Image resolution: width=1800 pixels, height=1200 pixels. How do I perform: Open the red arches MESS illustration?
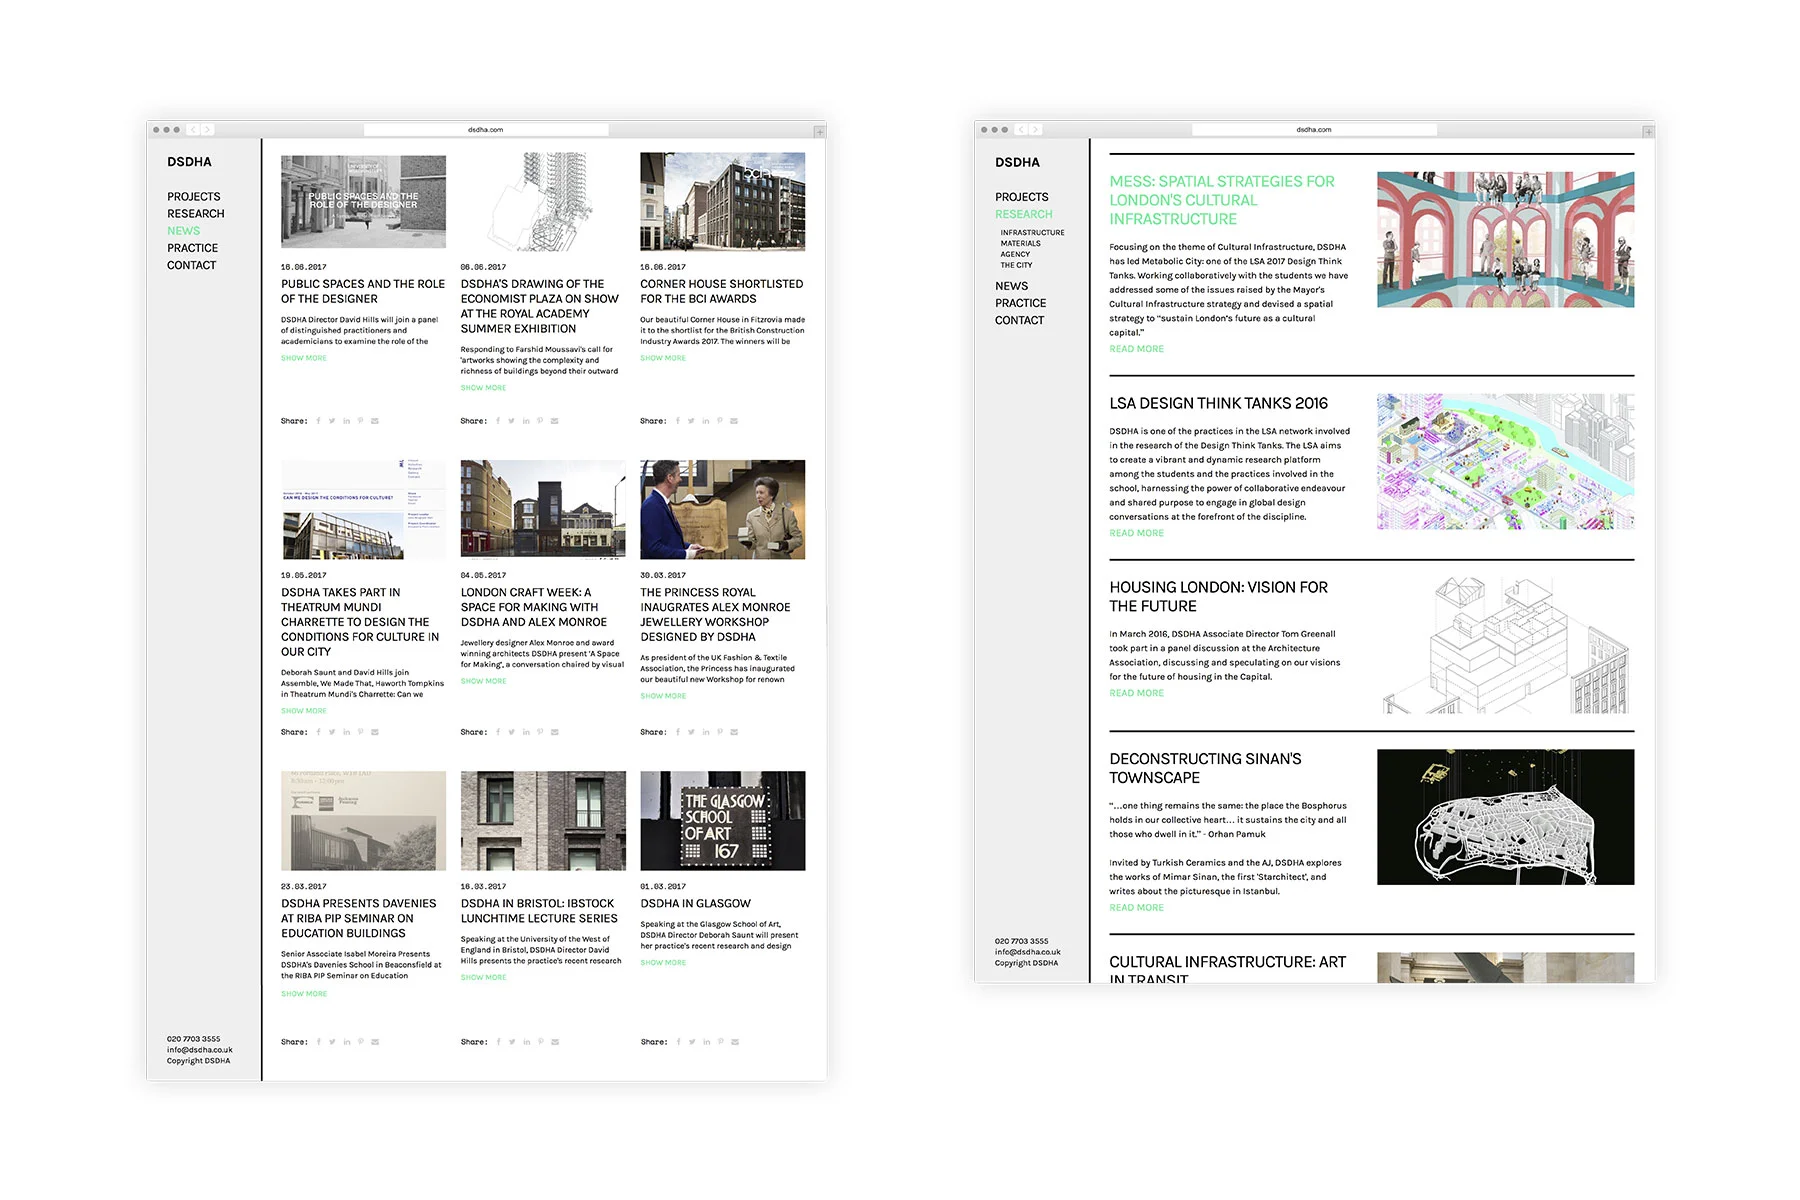tap(1506, 240)
